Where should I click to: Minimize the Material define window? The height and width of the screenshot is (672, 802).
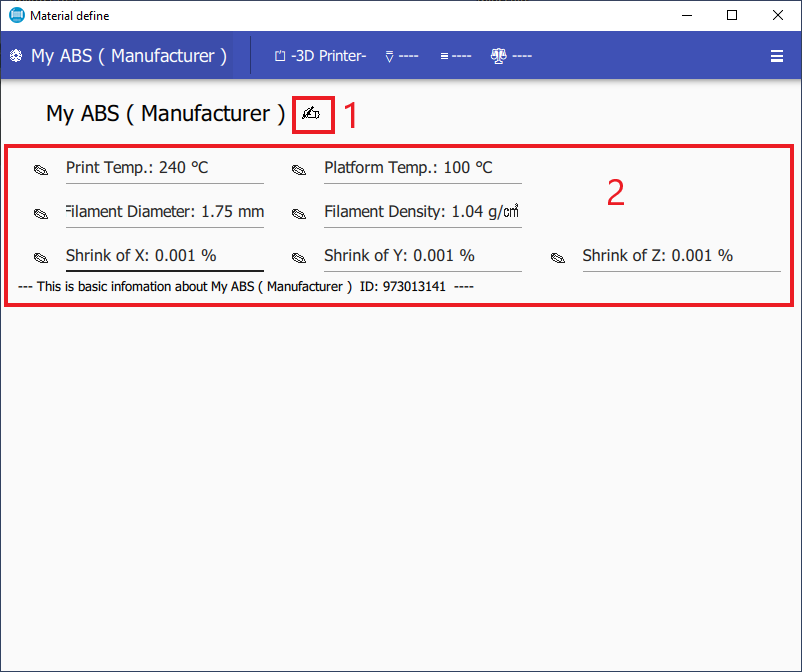point(687,15)
